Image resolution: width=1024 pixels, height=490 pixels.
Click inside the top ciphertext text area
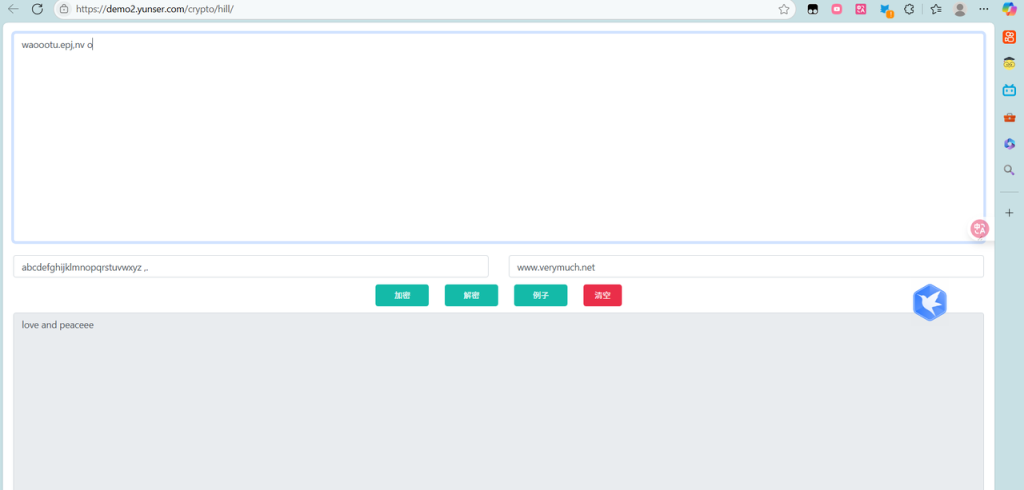[x=498, y=138]
